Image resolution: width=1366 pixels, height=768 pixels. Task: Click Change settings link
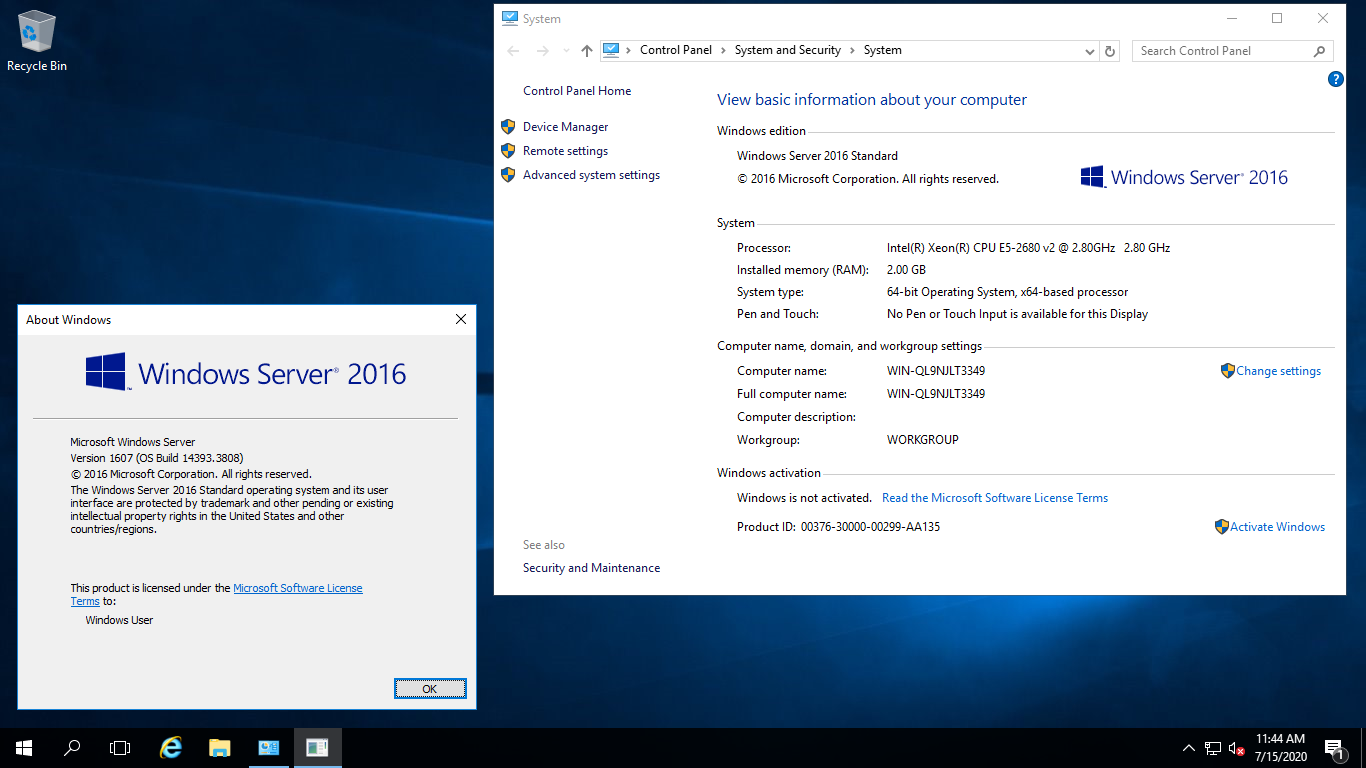click(x=1278, y=371)
